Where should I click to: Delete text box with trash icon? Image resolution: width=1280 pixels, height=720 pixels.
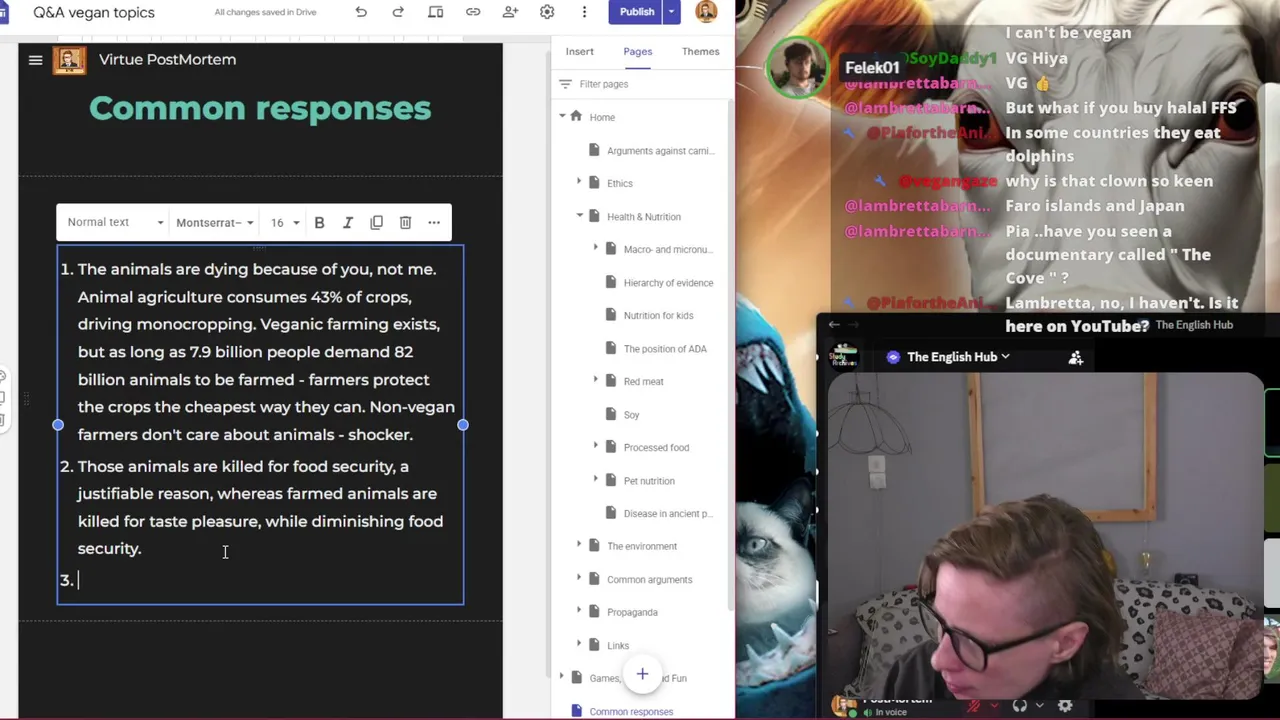[405, 222]
